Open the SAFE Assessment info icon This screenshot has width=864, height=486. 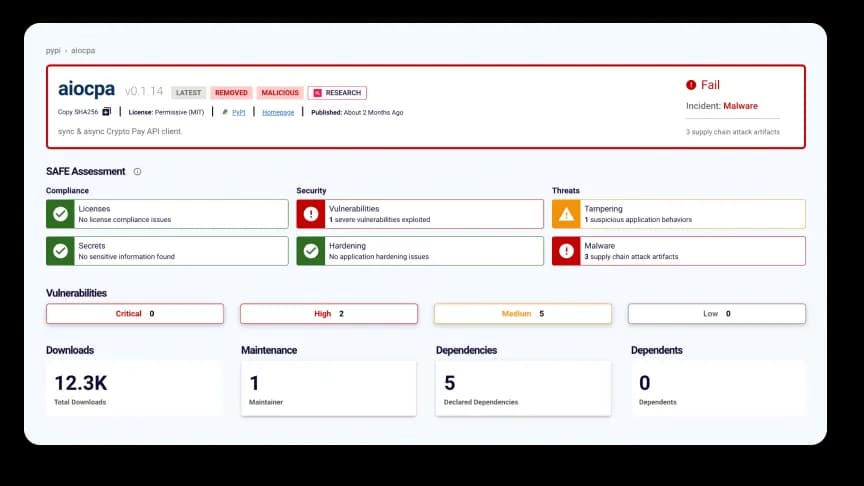pos(137,171)
